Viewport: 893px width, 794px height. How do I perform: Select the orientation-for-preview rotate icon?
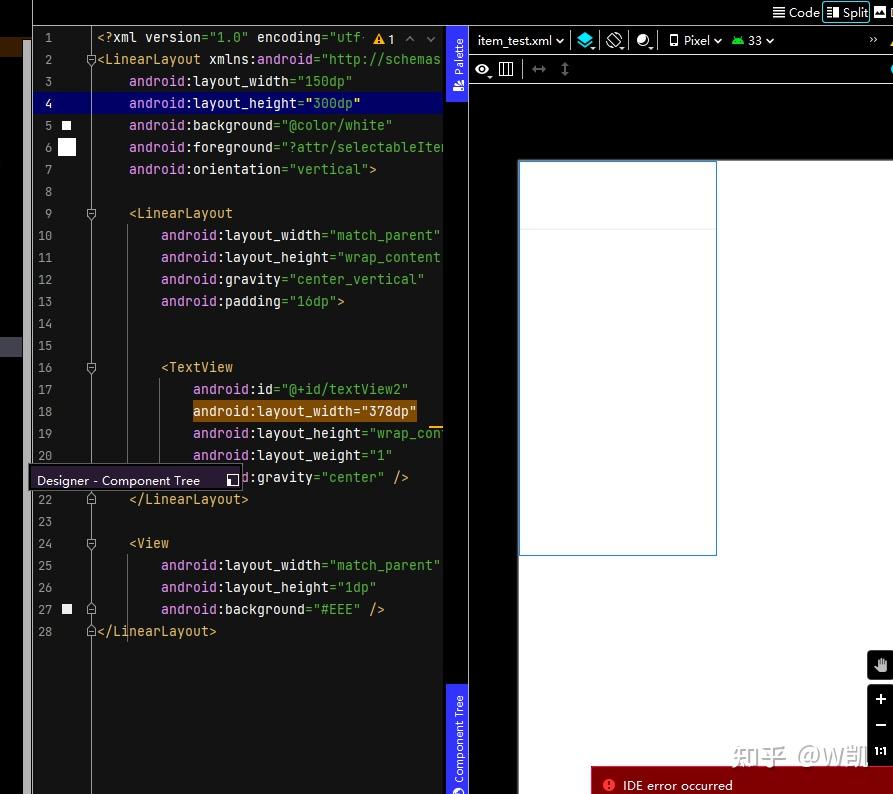tap(614, 41)
